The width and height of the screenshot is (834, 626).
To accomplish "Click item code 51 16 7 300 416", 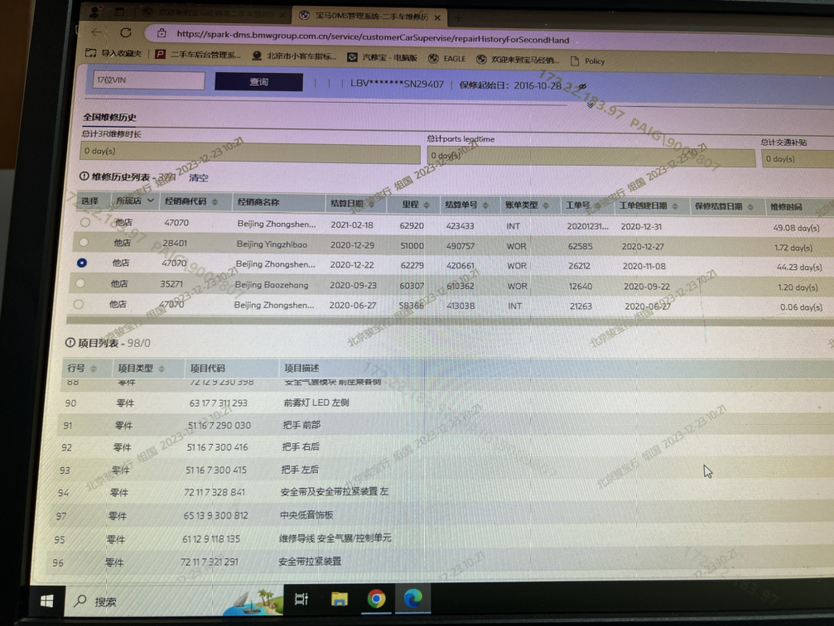I will [217, 447].
